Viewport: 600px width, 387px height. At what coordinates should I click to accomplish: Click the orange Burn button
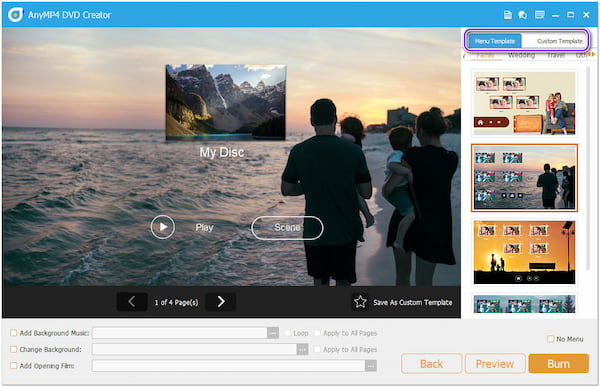558,364
